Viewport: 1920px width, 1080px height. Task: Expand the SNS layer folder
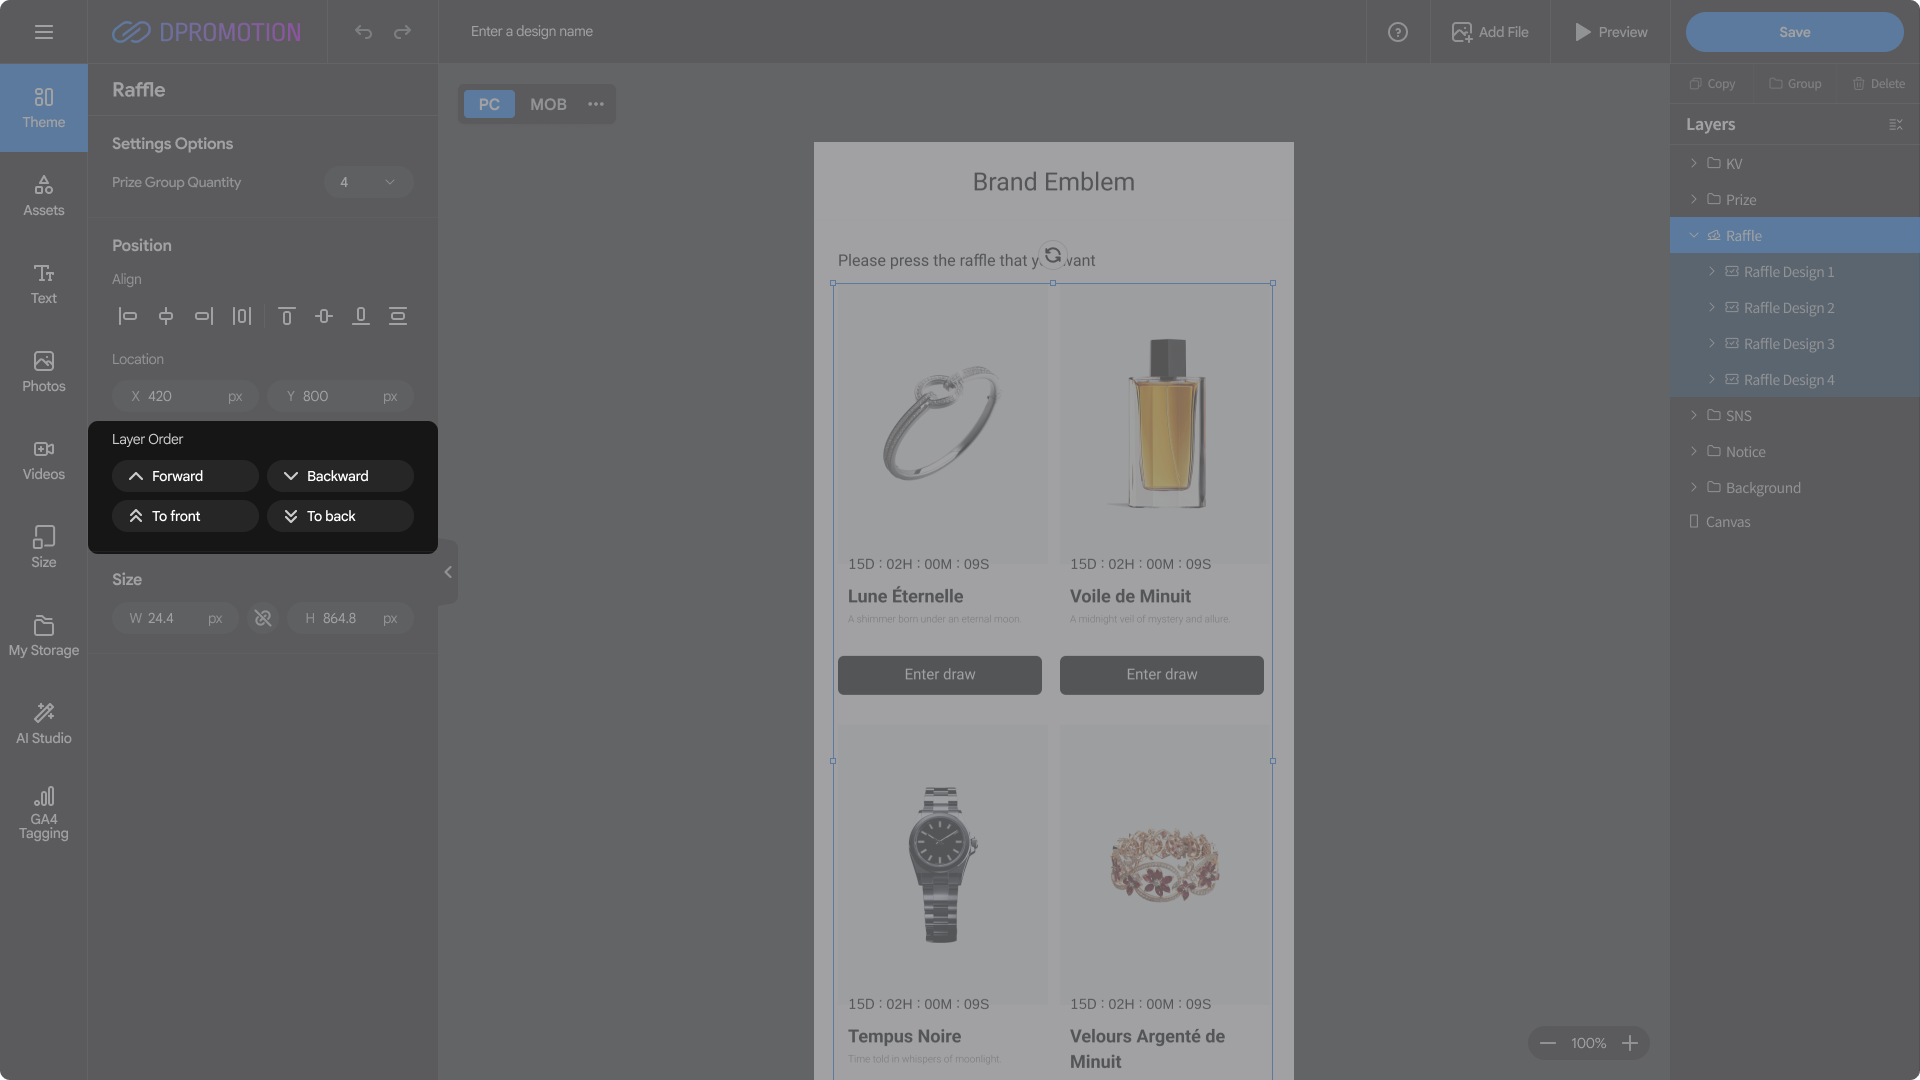[x=1694, y=415]
